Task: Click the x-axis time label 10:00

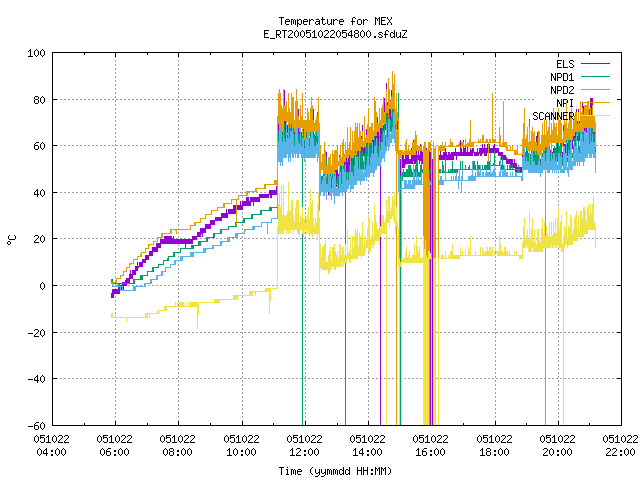Action: coord(241,452)
